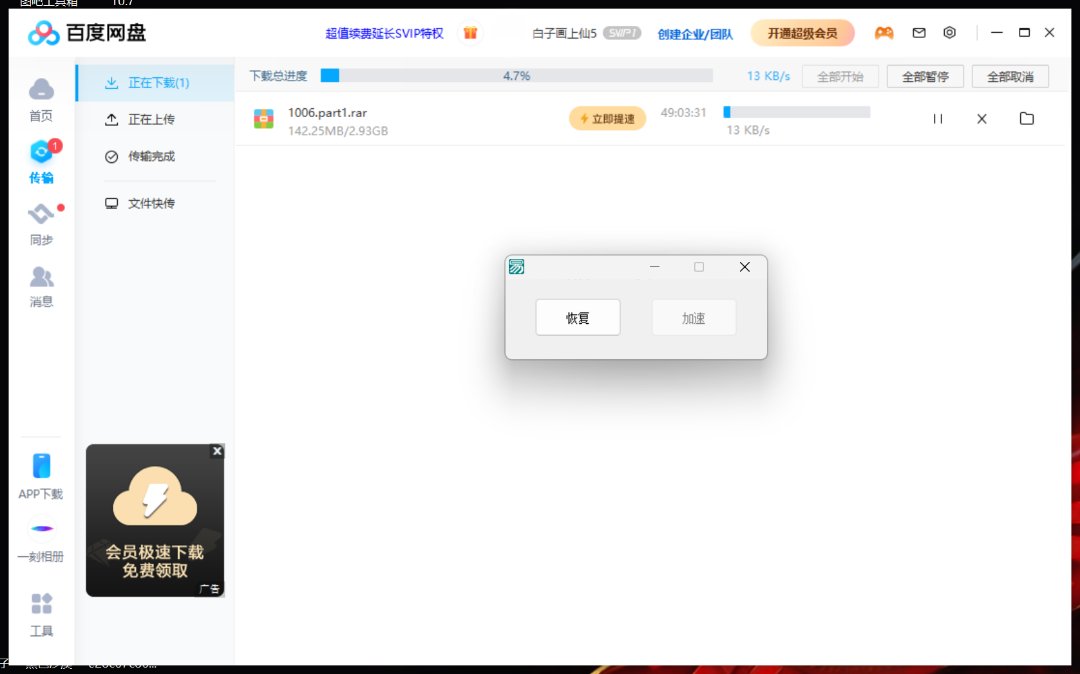
Task: Click the 立即提速 speed-up button
Action: click(x=608, y=119)
